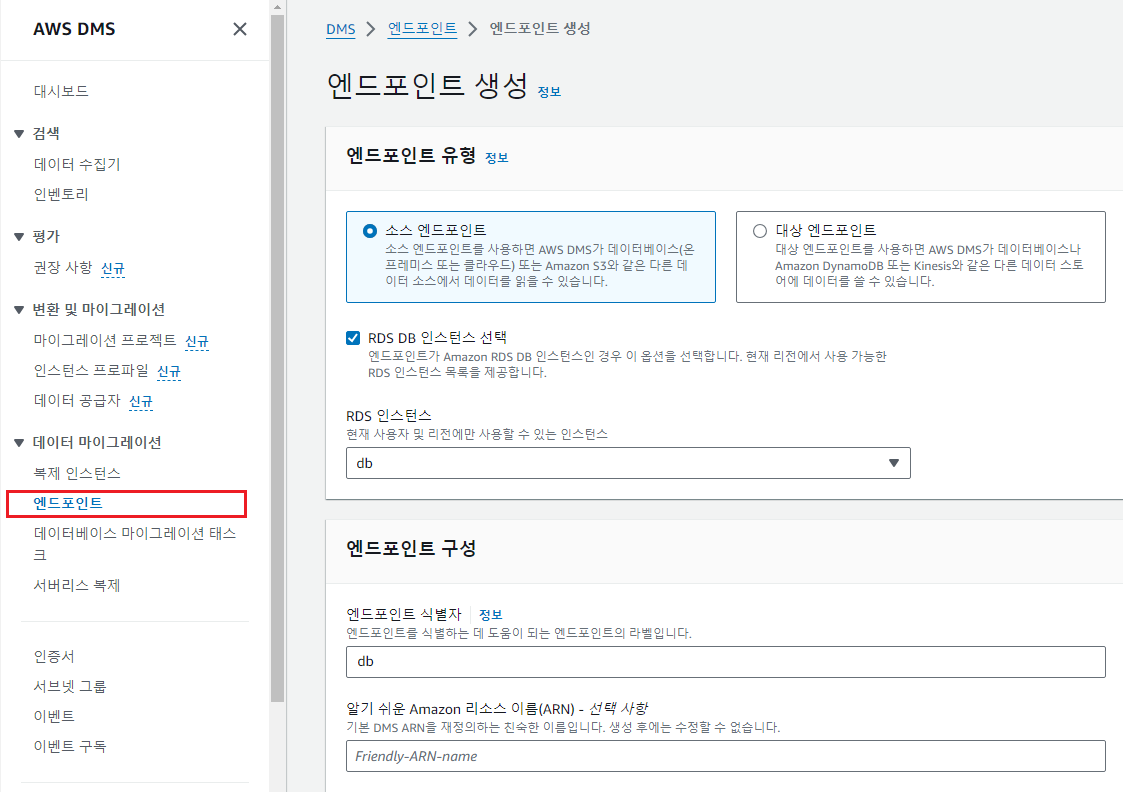Uncheck RDS DB 인스턴스 선택 checkbox
This screenshot has width=1123, height=792.
tap(353, 338)
